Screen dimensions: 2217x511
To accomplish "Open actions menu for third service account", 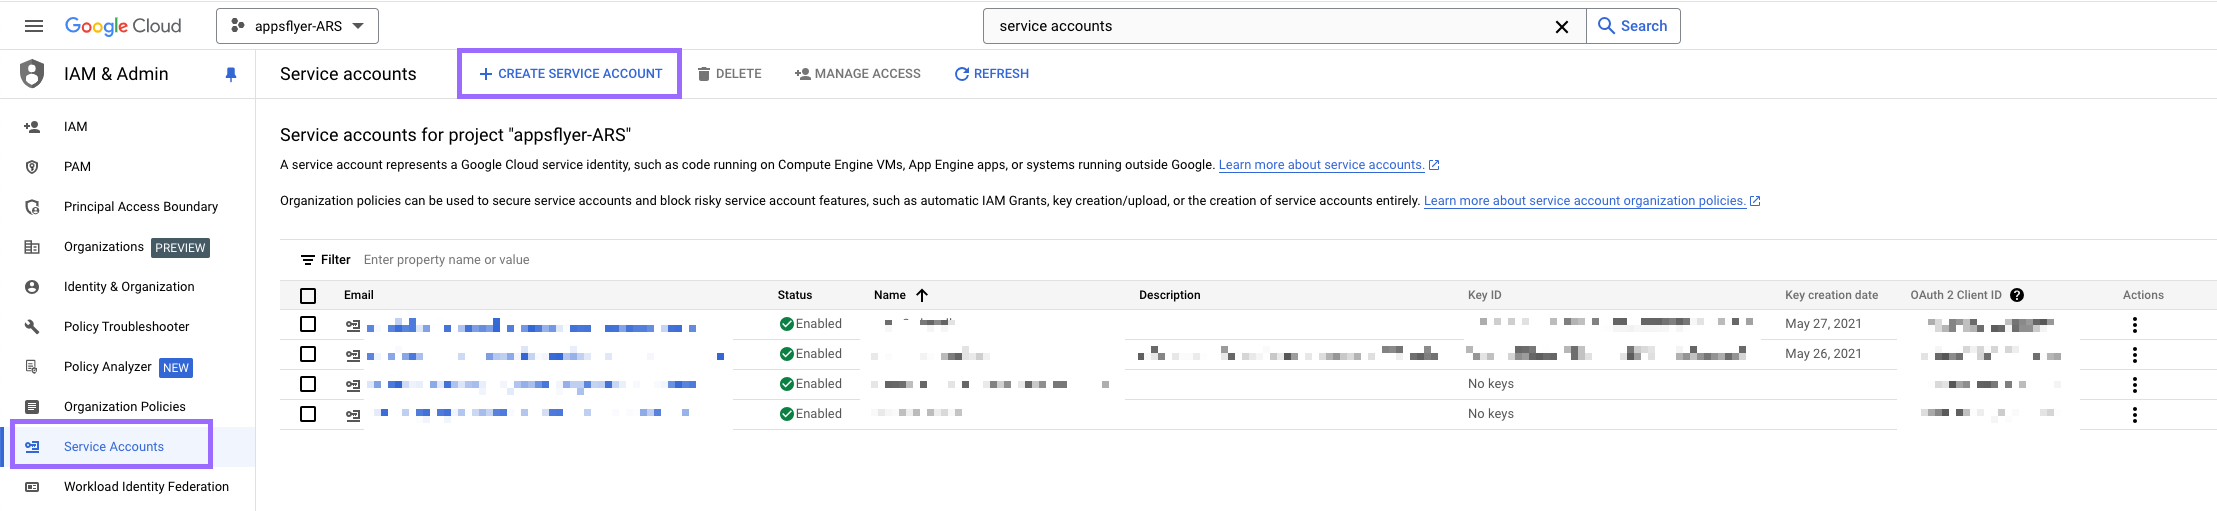I will click(x=2134, y=385).
